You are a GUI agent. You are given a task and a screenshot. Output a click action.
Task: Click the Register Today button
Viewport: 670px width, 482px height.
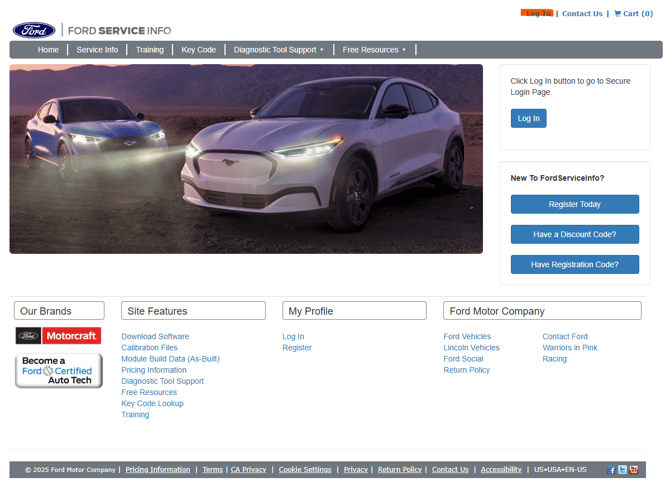click(x=574, y=204)
